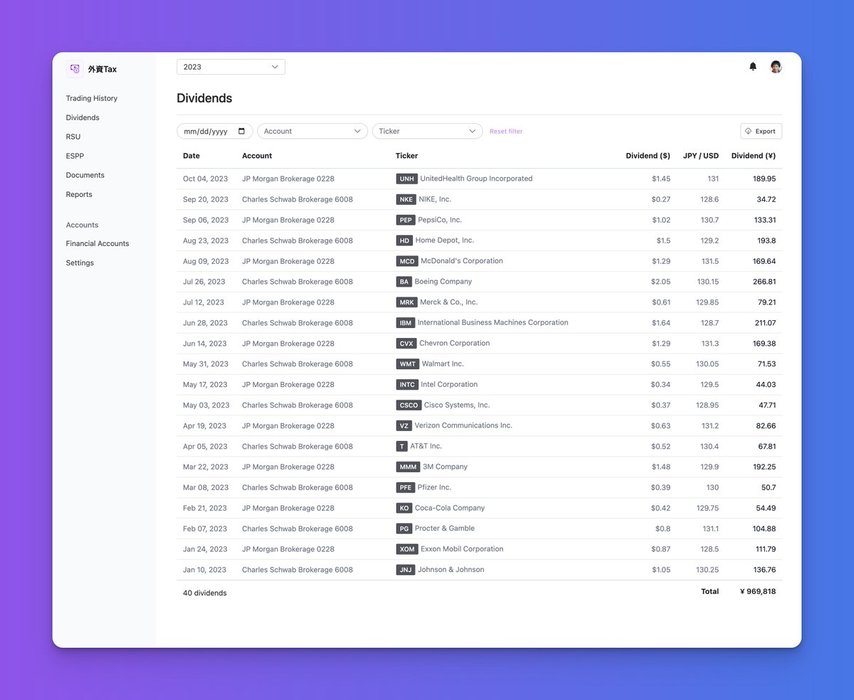Viewport: 854px width, 700px height.
Task: Focus the mm/dd/yyyy date filter field
Action: coord(215,131)
